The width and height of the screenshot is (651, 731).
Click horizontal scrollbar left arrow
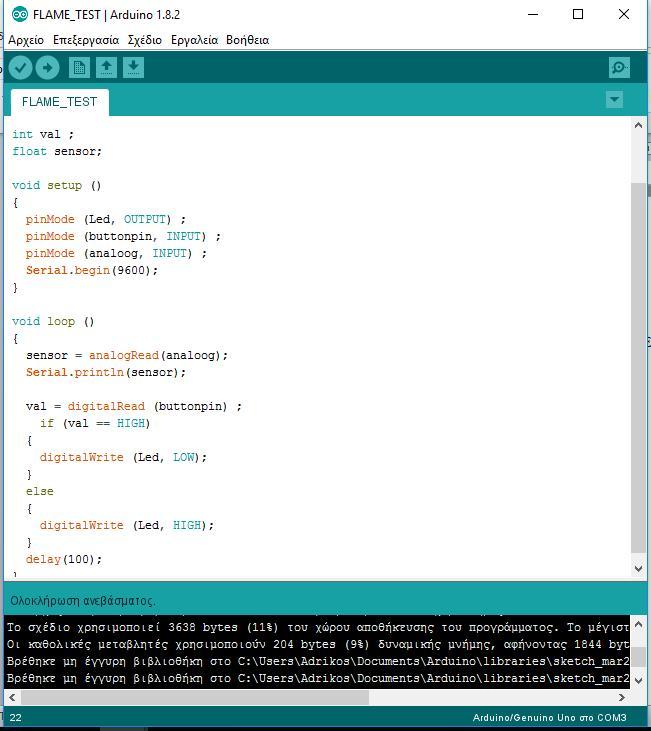point(12,697)
